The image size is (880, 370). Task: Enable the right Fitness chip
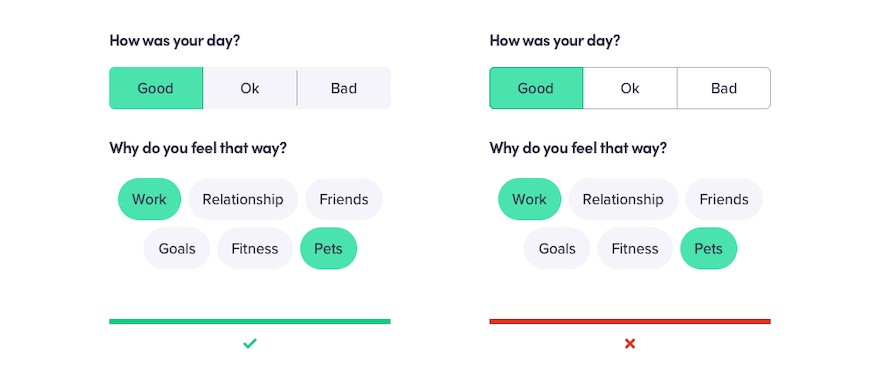click(635, 249)
